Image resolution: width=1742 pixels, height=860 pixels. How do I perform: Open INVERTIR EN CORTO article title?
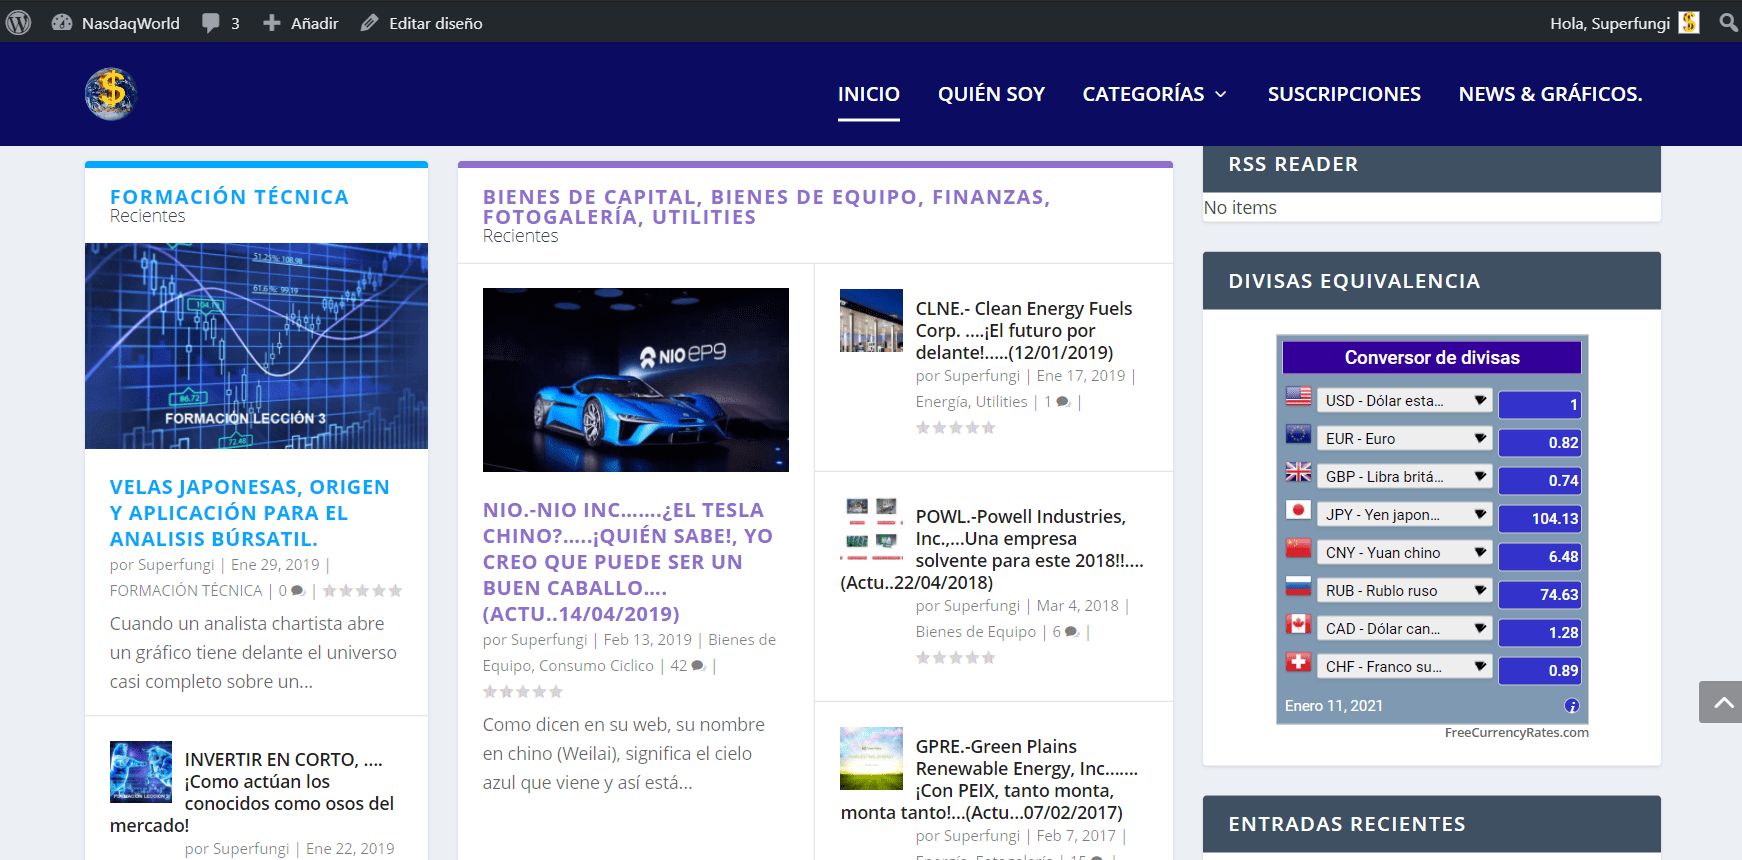252,792
